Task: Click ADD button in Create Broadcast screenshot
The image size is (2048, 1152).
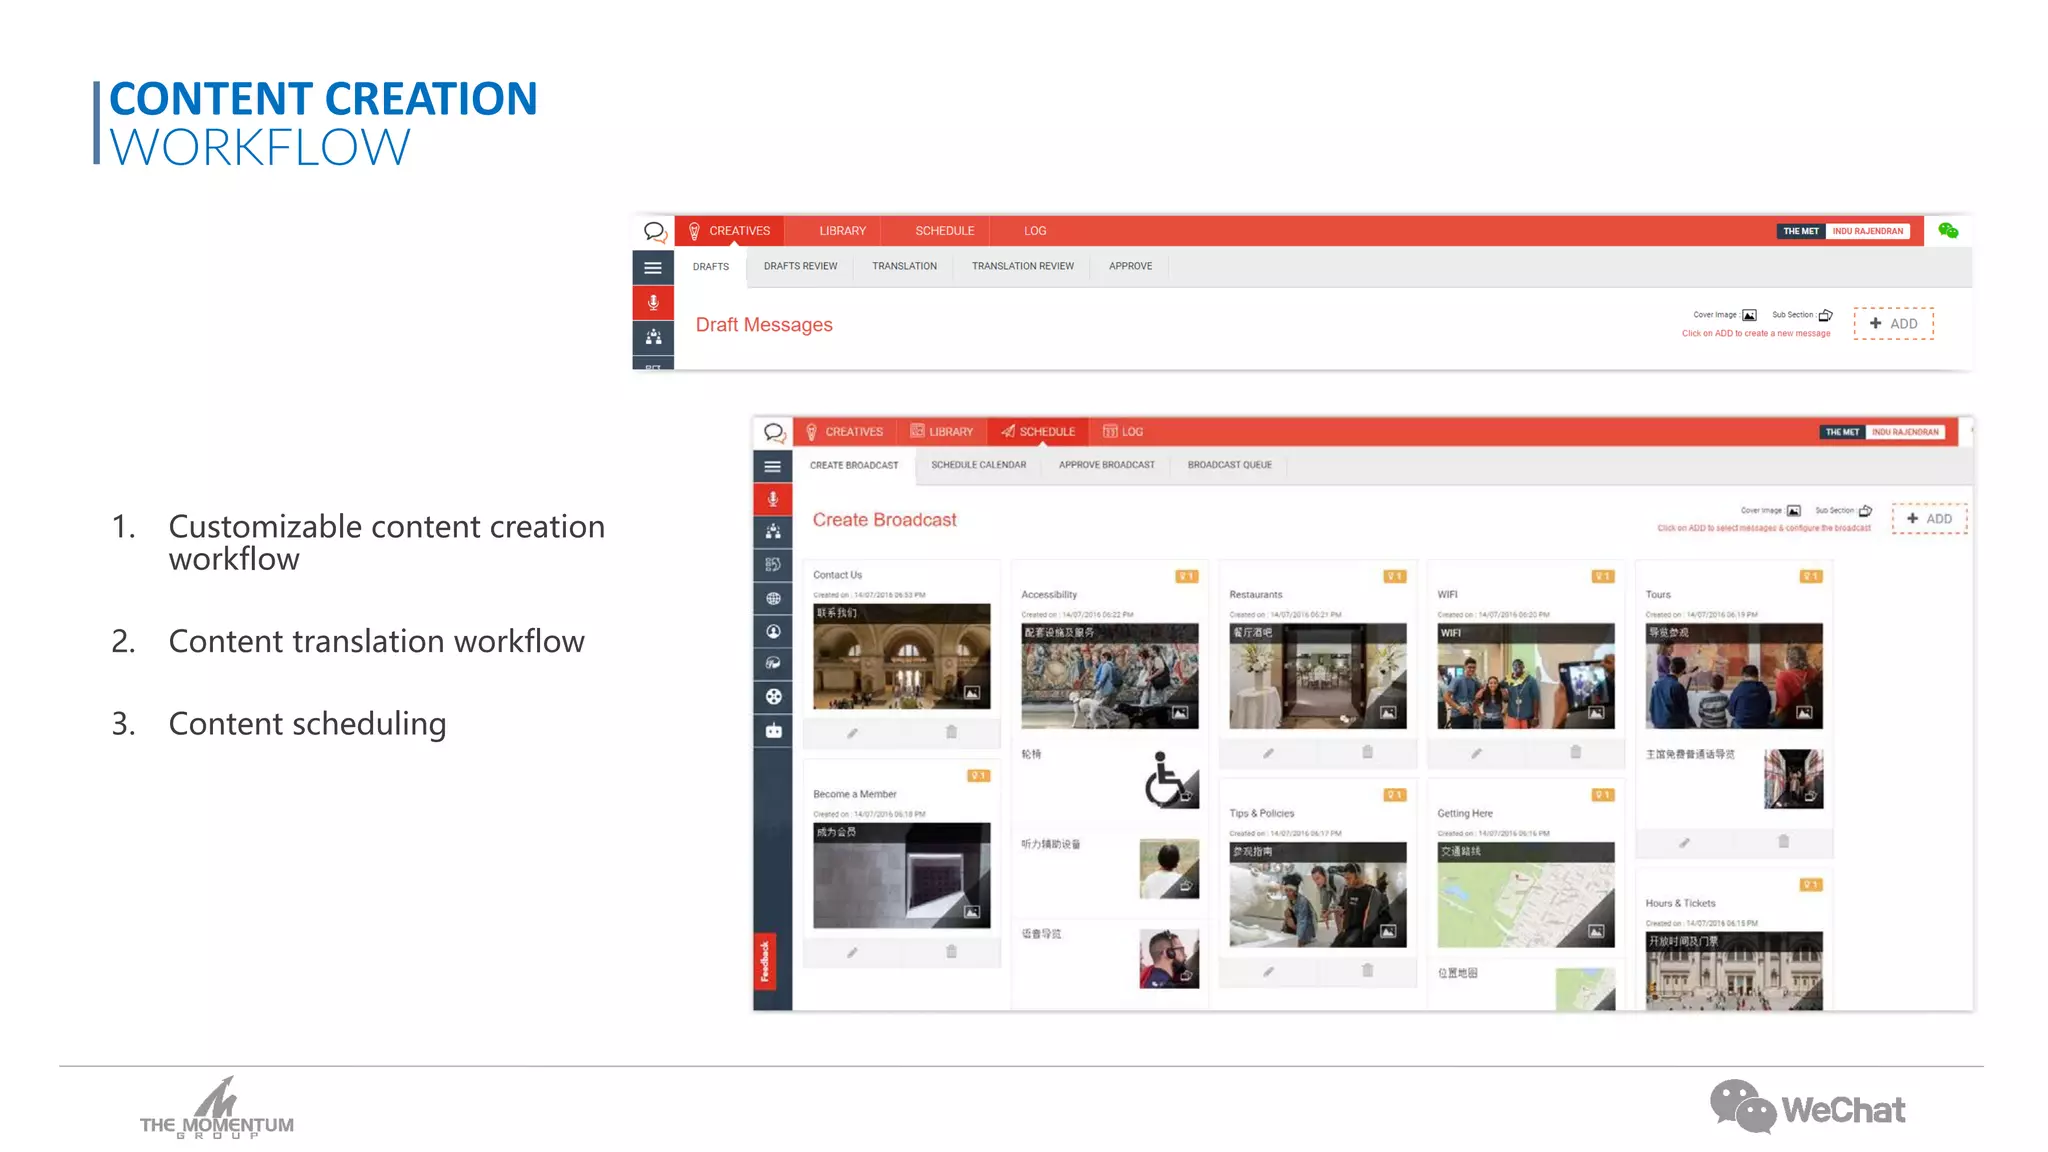Action: tap(1929, 519)
